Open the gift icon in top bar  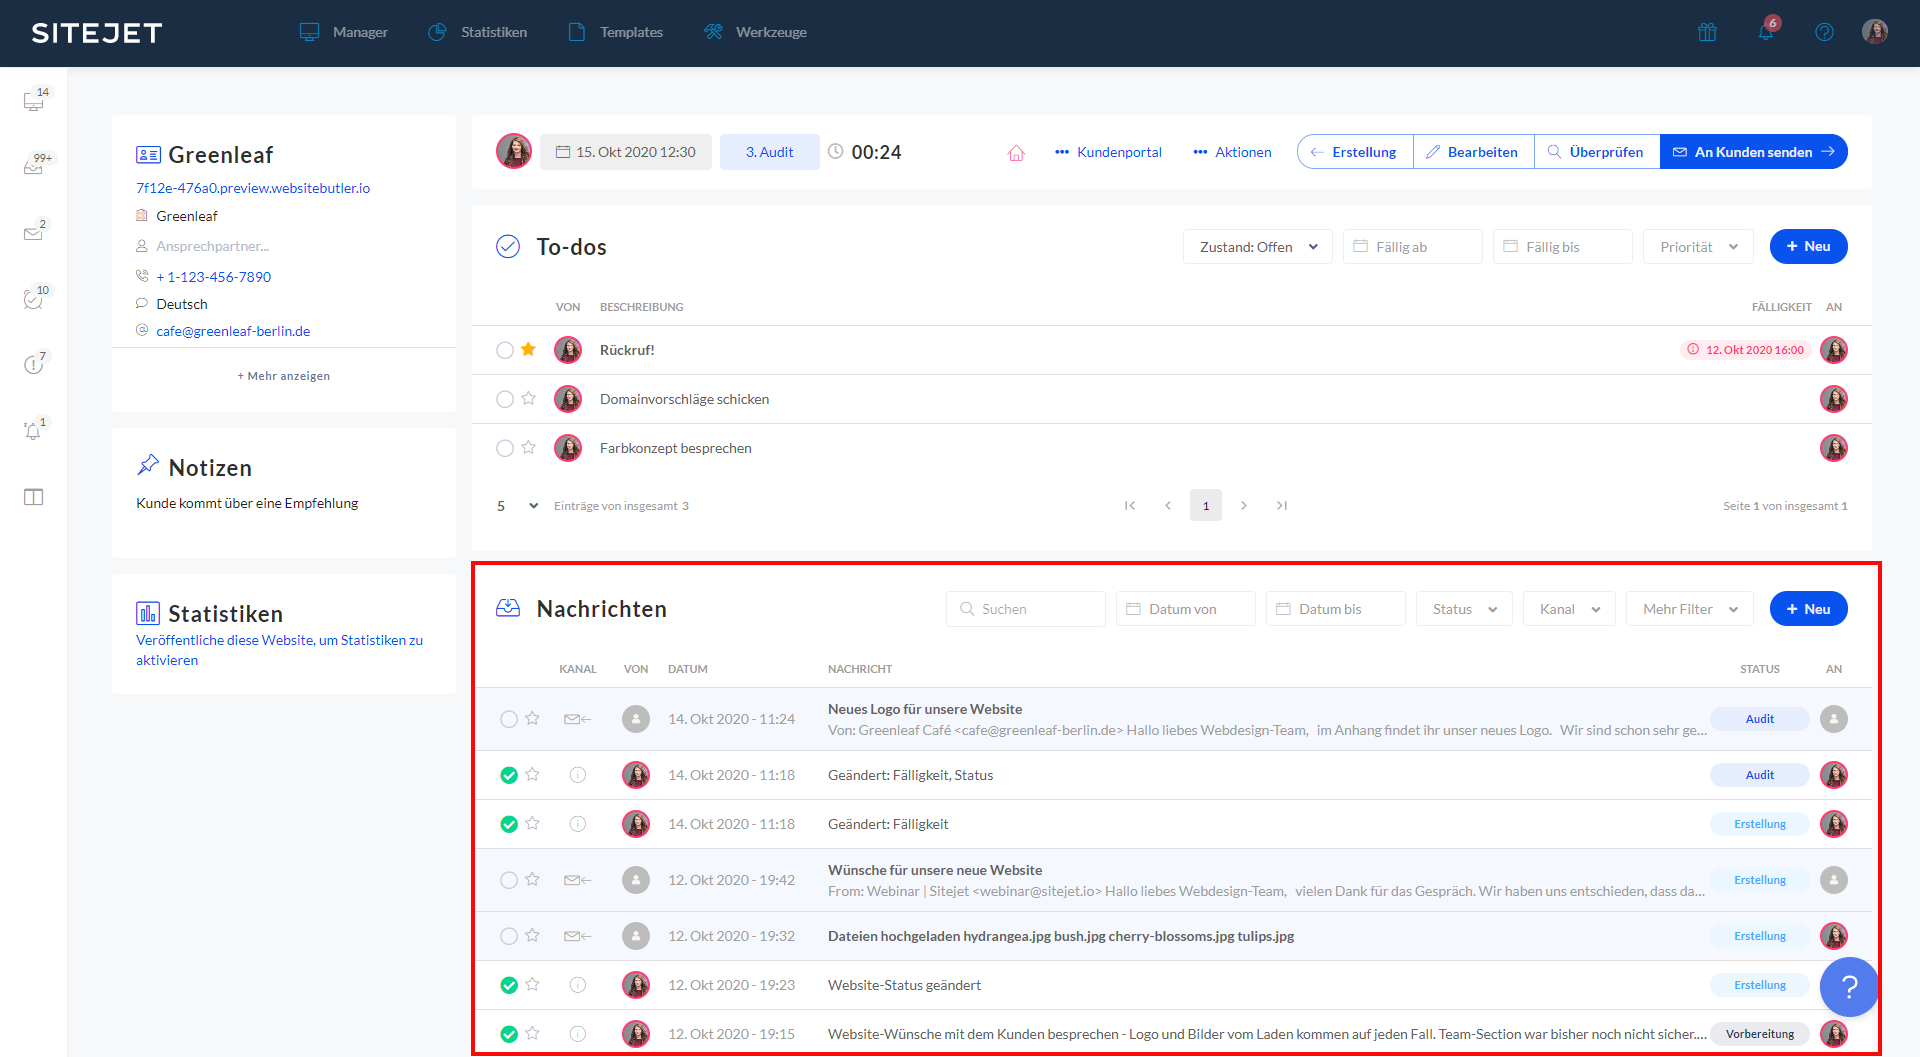pos(1707,32)
